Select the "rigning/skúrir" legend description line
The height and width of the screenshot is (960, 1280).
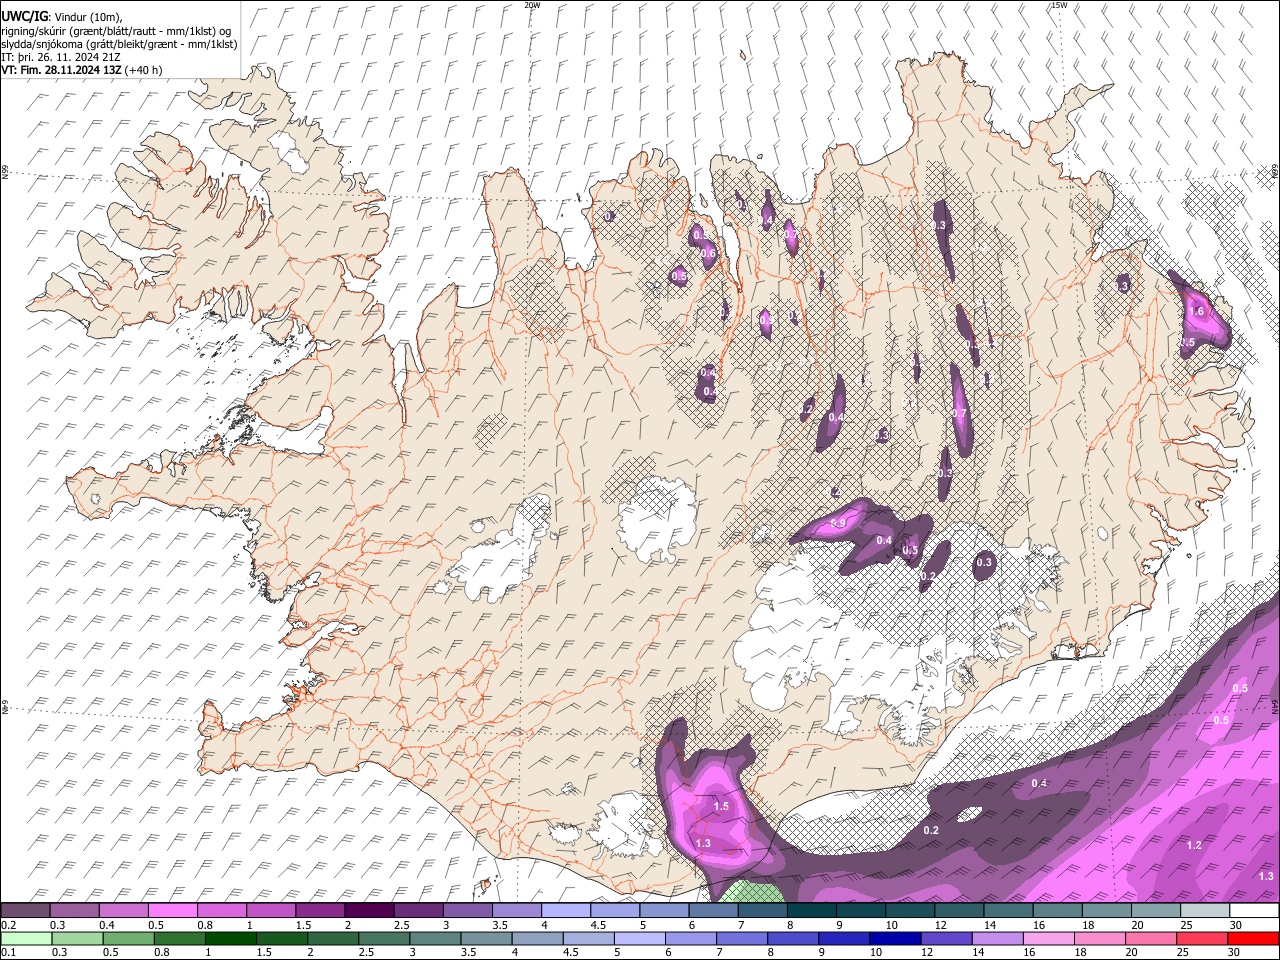116,30
